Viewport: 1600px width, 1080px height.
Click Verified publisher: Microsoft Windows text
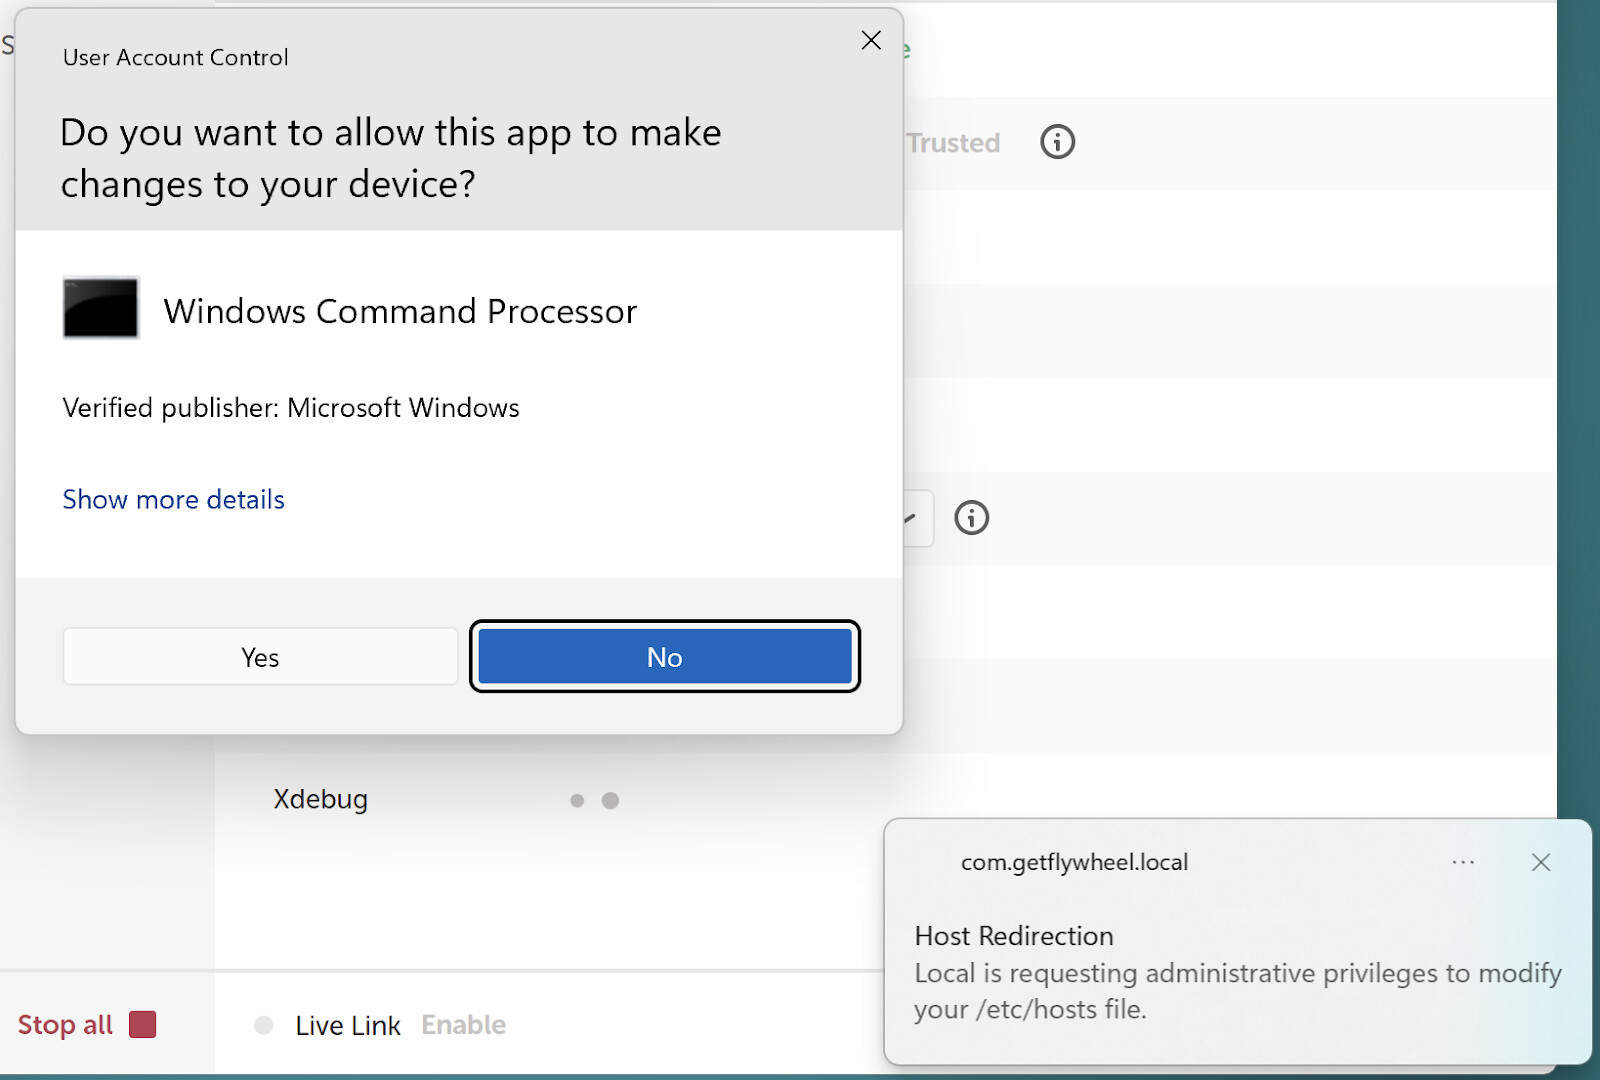[291, 408]
